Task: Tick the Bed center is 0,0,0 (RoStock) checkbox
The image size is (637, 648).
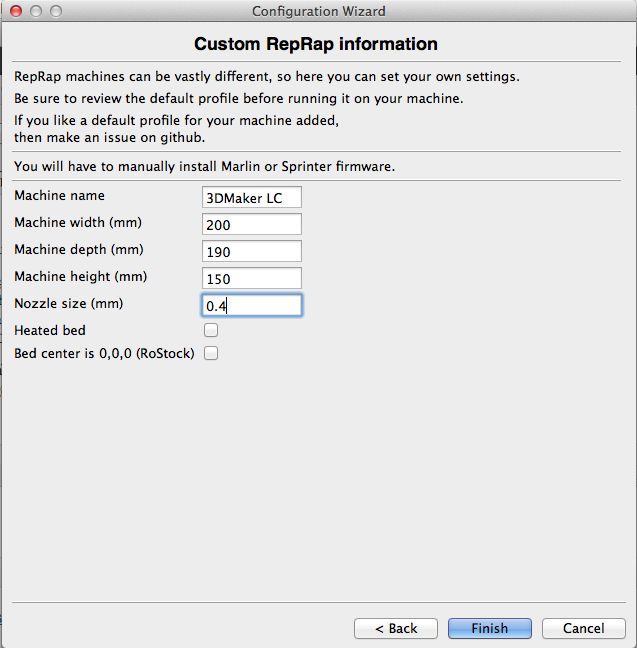Action: point(211,353)
